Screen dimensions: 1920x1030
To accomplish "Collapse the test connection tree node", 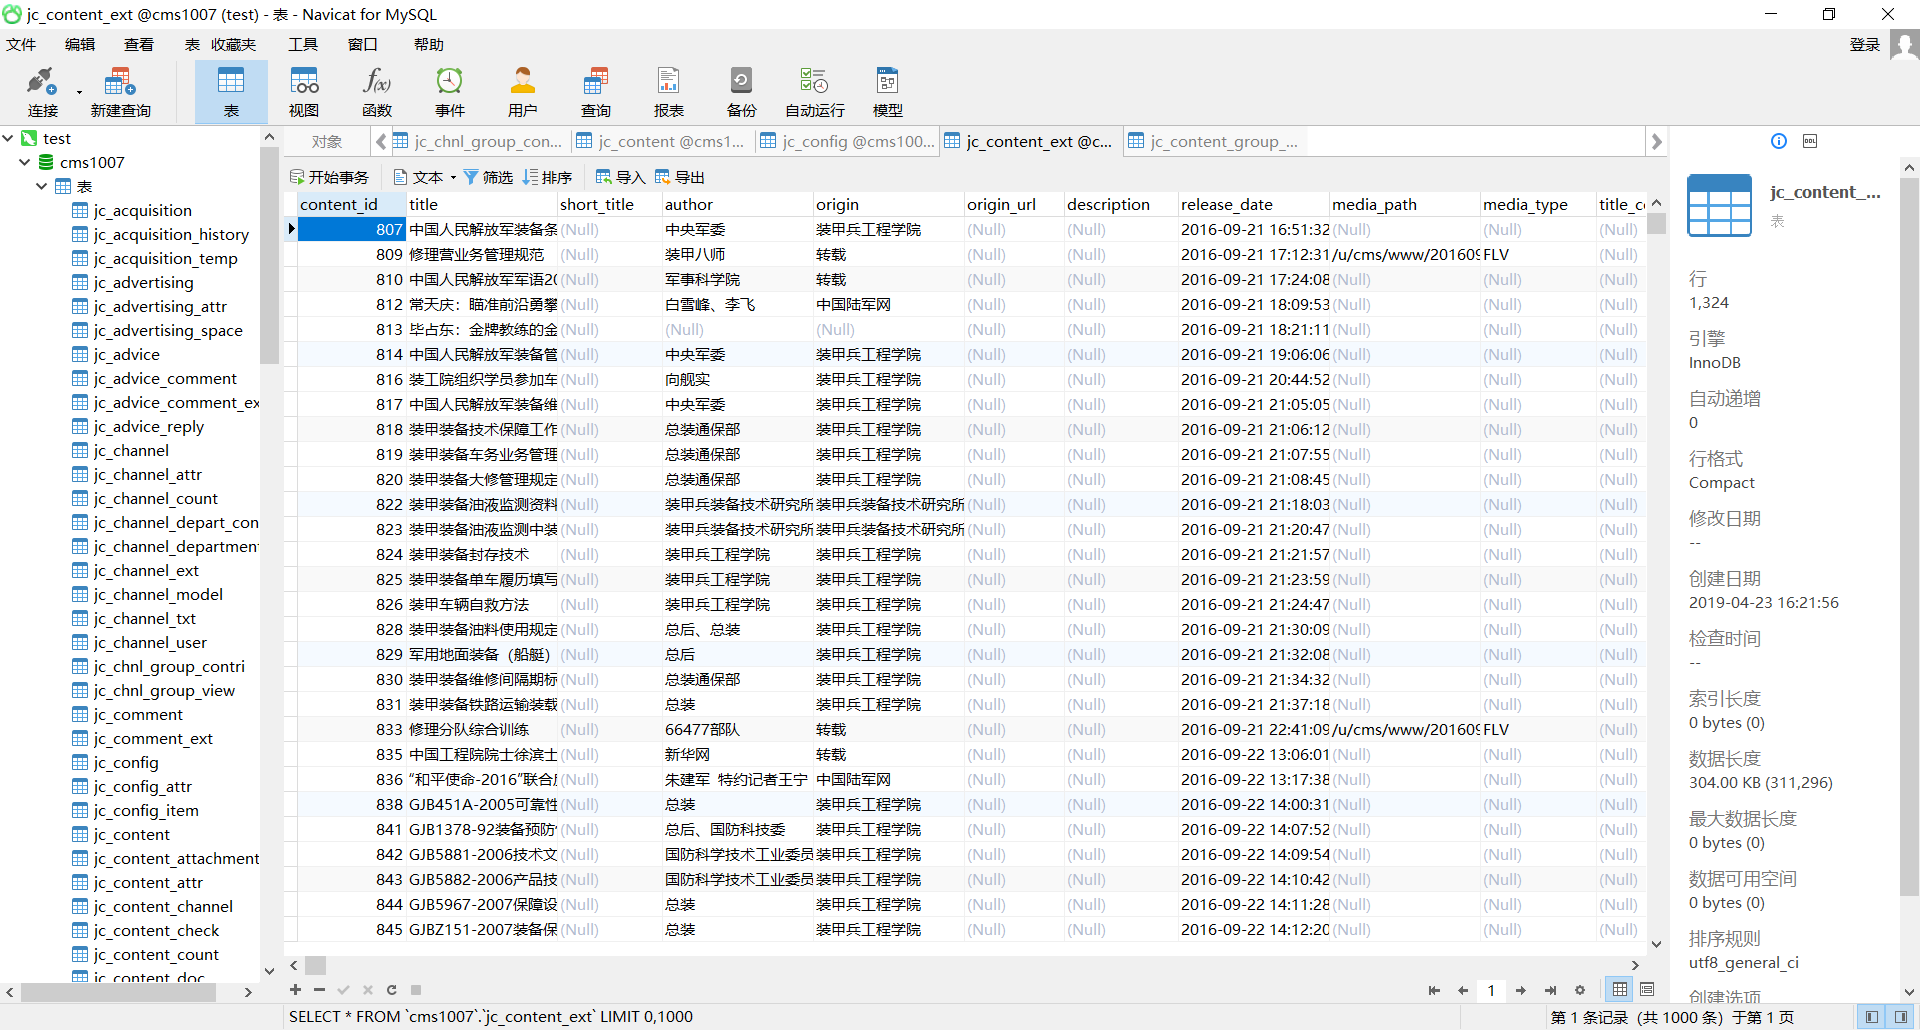I will pos(8,138).
